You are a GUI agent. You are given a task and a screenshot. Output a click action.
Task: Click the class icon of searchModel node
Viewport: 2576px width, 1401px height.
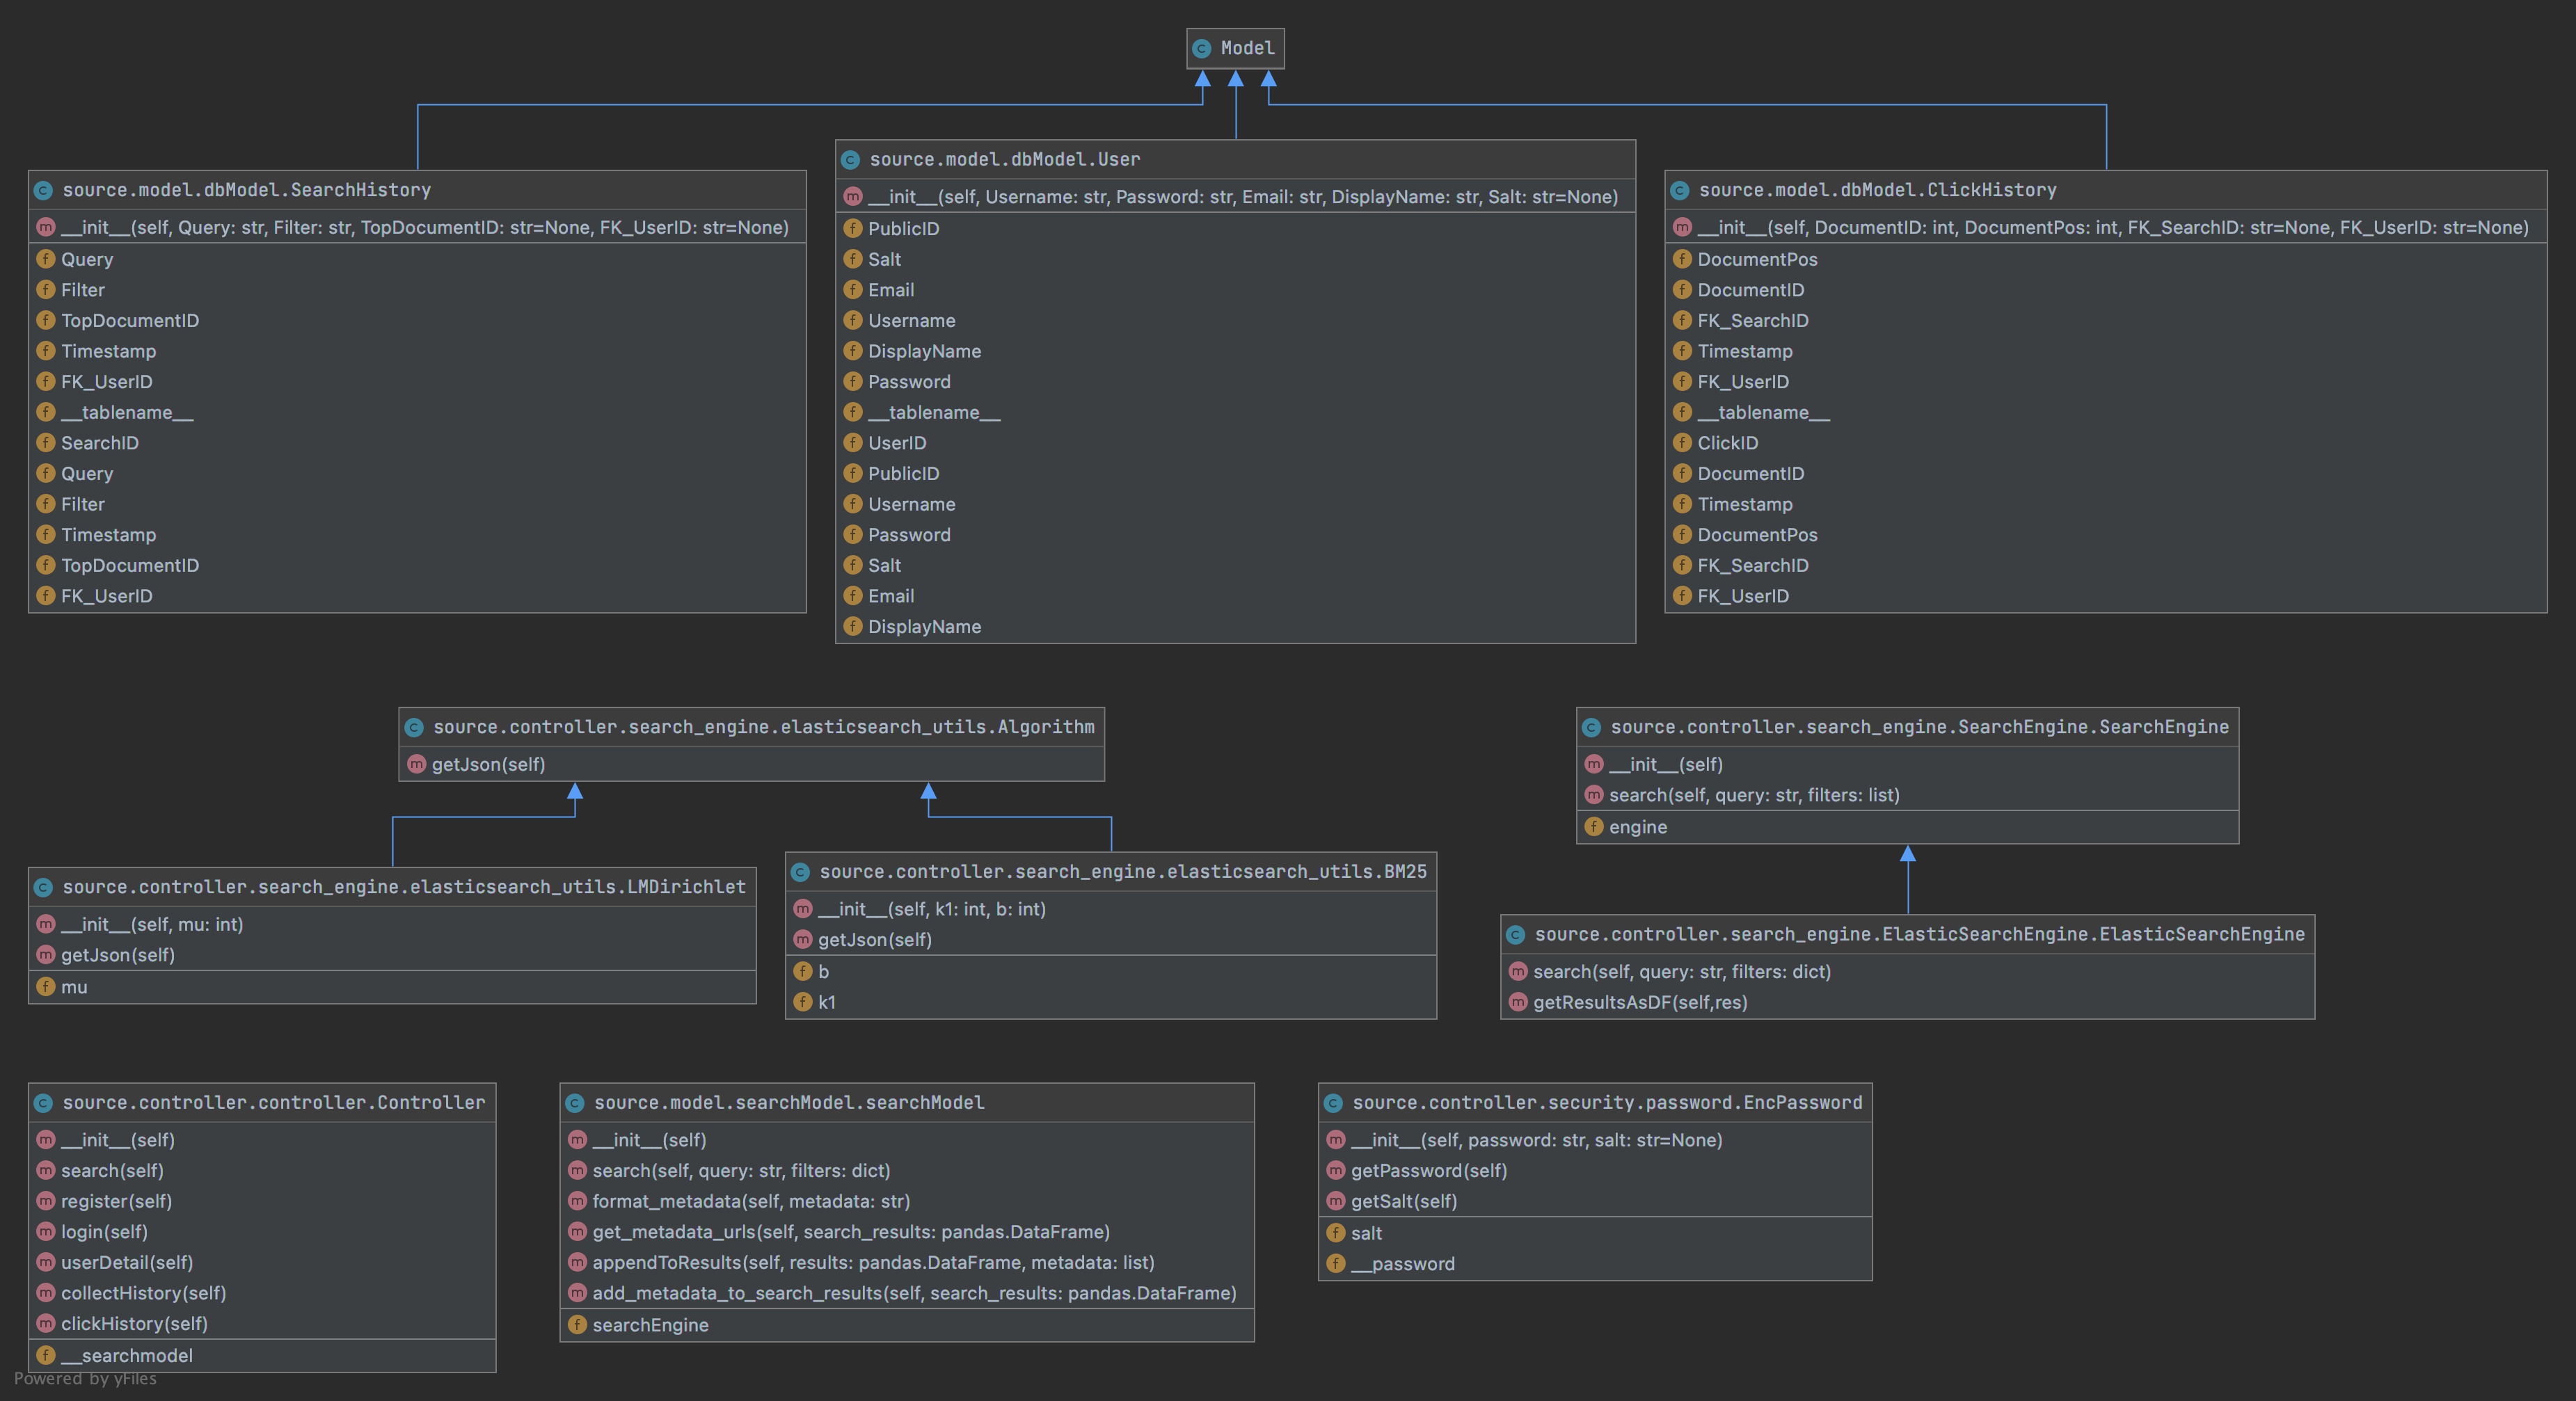pyautogui.click(x=575, y=1102)
